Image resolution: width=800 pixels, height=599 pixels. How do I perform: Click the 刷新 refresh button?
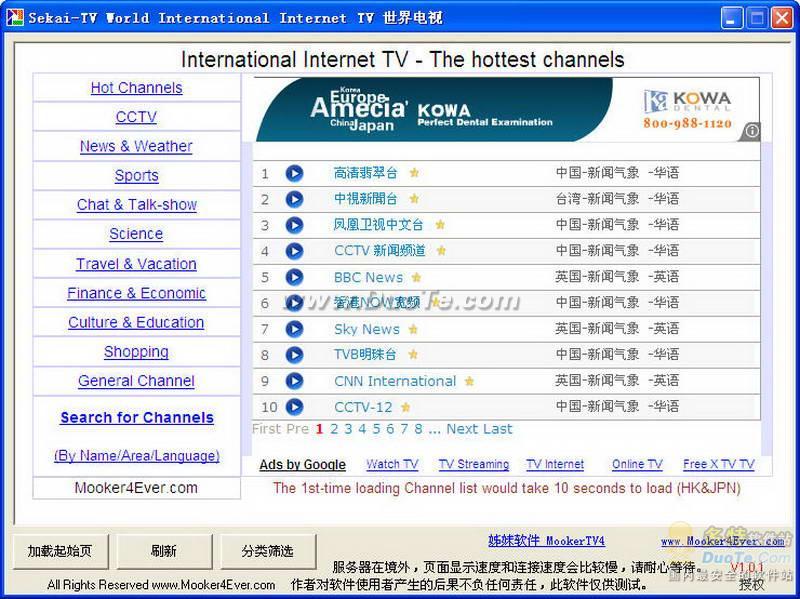tap(164, 551)
